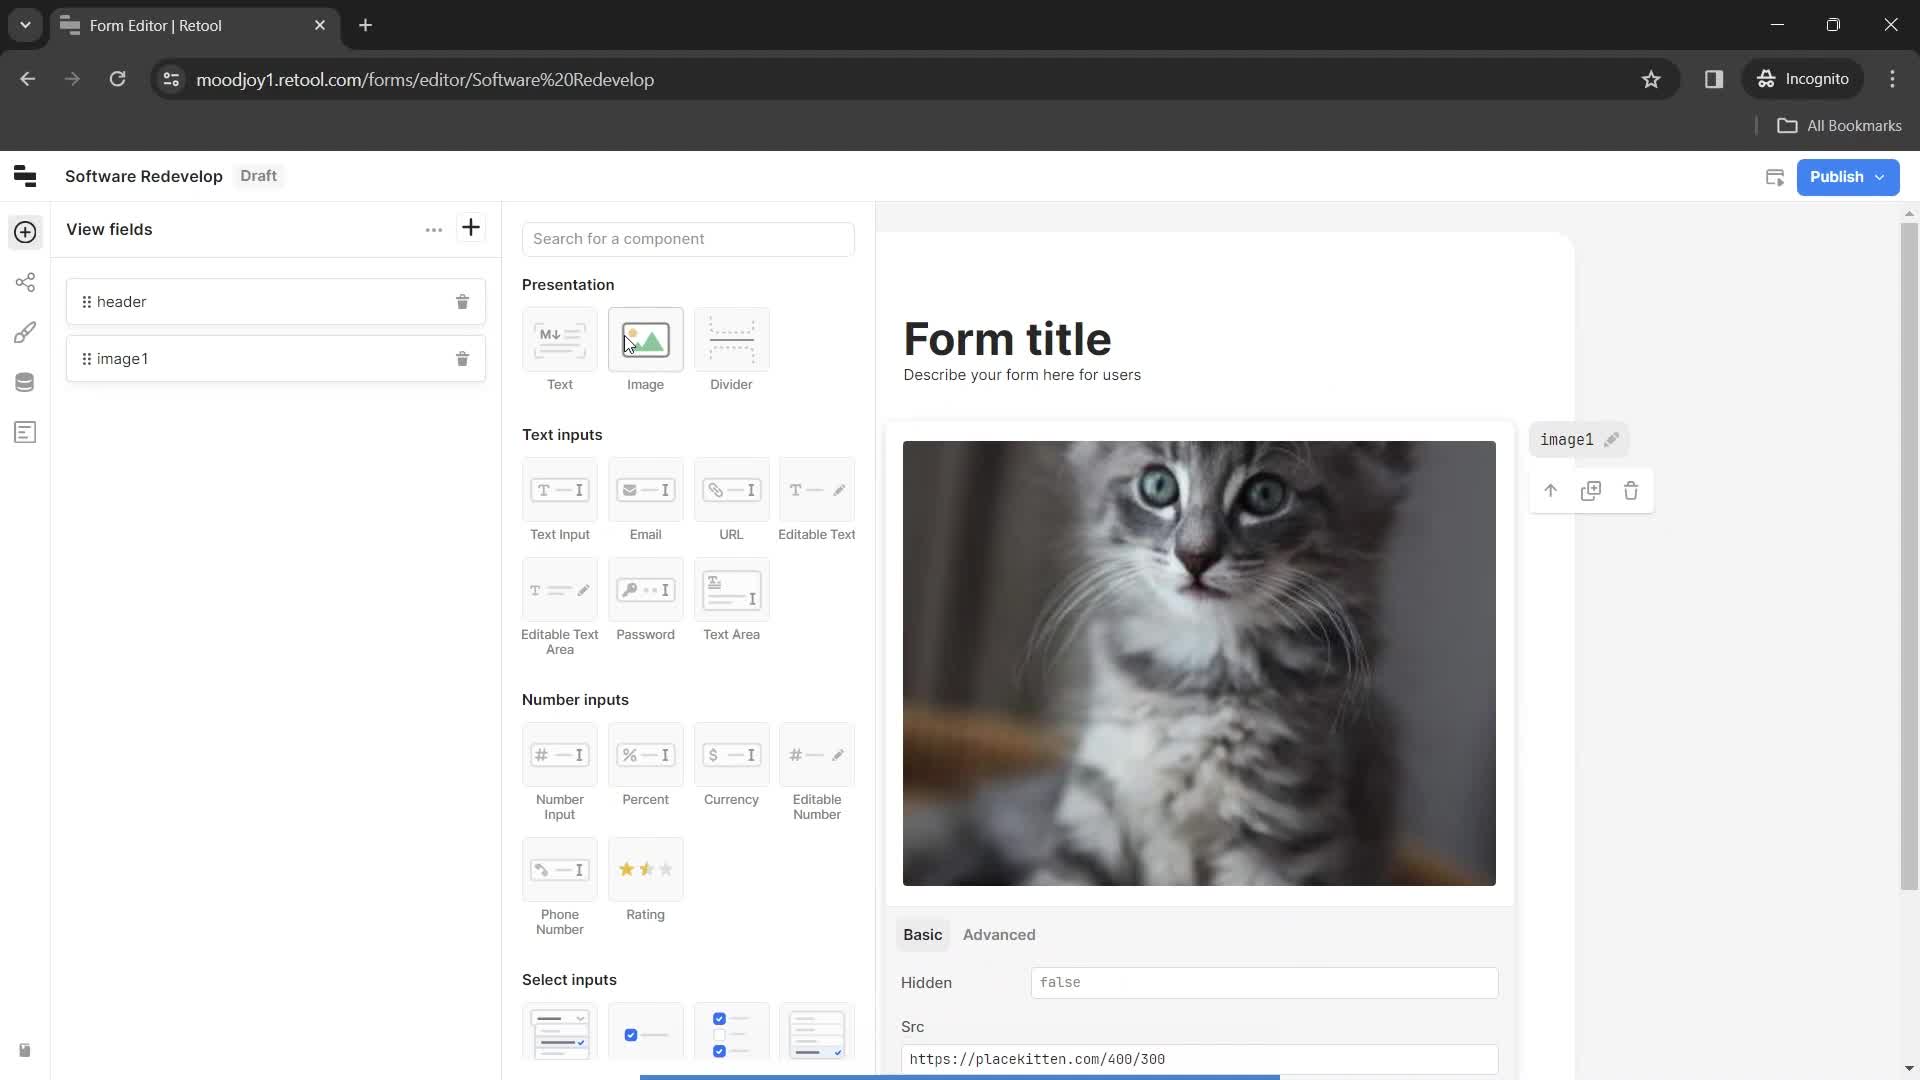The height and width of the screenshot is (1080, 1920).
Task: Check the second Select inputs checkbox
Action: tap(645, 1034)
